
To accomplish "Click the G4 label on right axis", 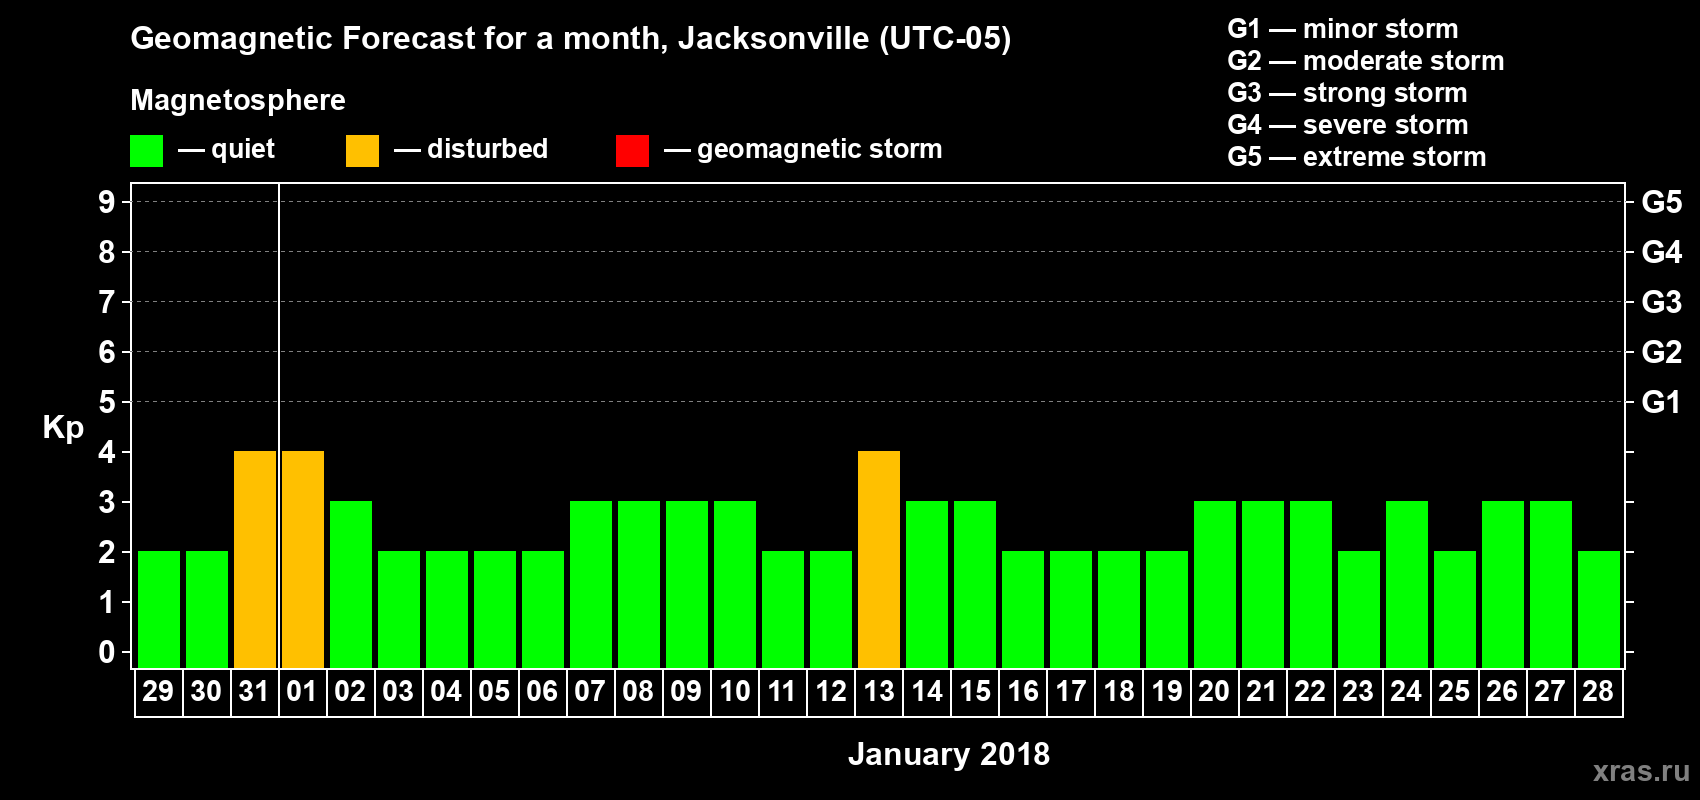I will coord(1662,252).
